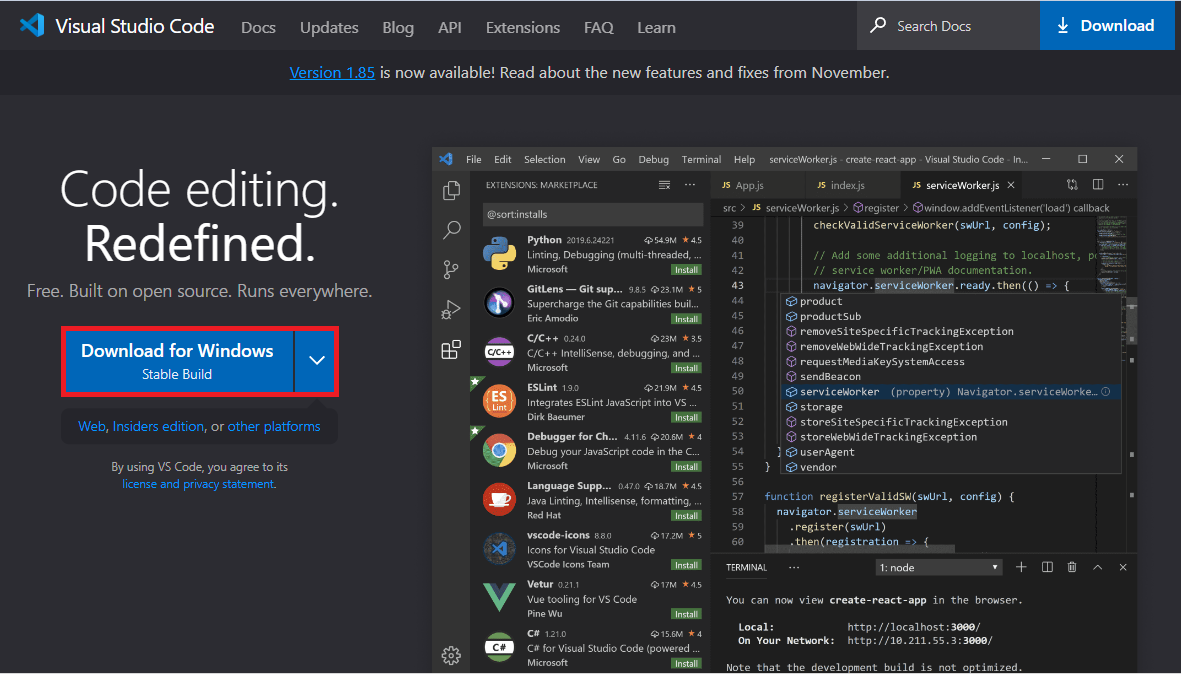Open File menu in VS Code window
This screenshot has height=674, width=1181.
[474, 160]
